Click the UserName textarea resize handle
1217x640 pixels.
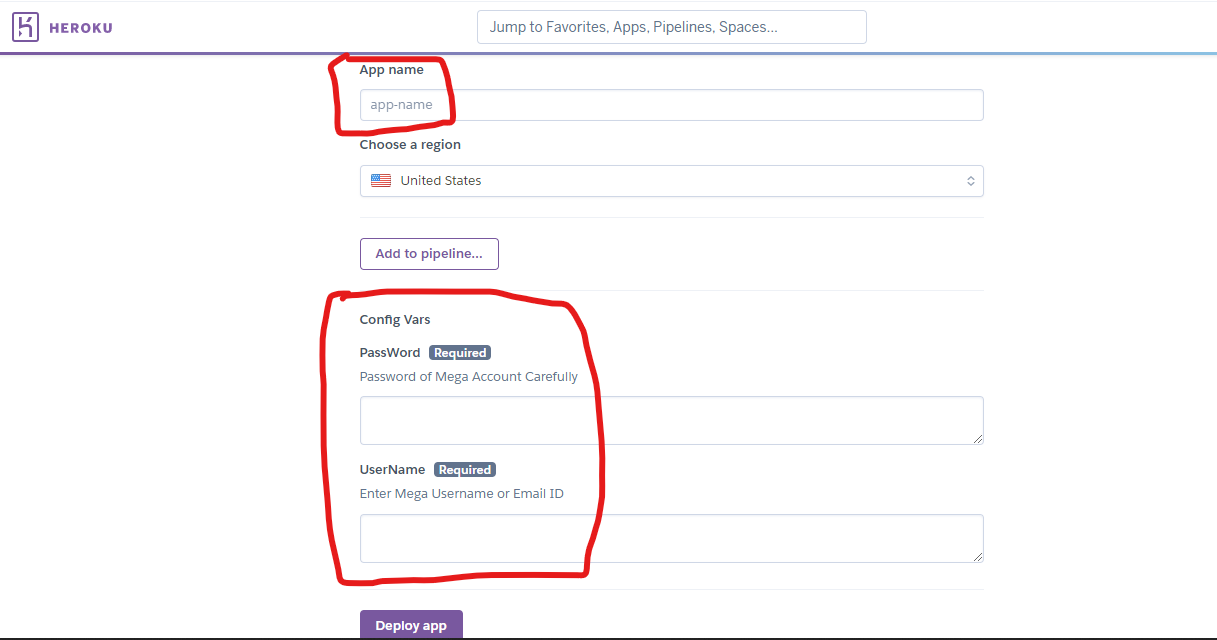click(x=977, y=556)
